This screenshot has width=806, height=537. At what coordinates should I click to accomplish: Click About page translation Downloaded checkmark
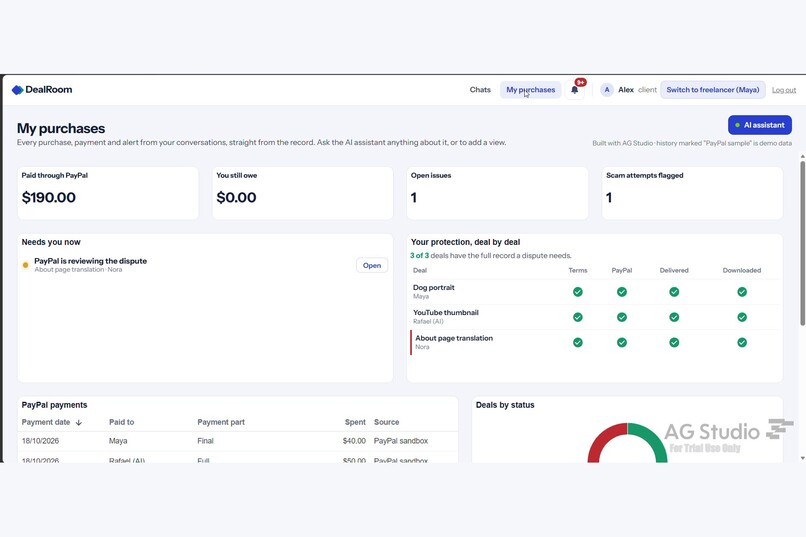(x=742, y=342)
